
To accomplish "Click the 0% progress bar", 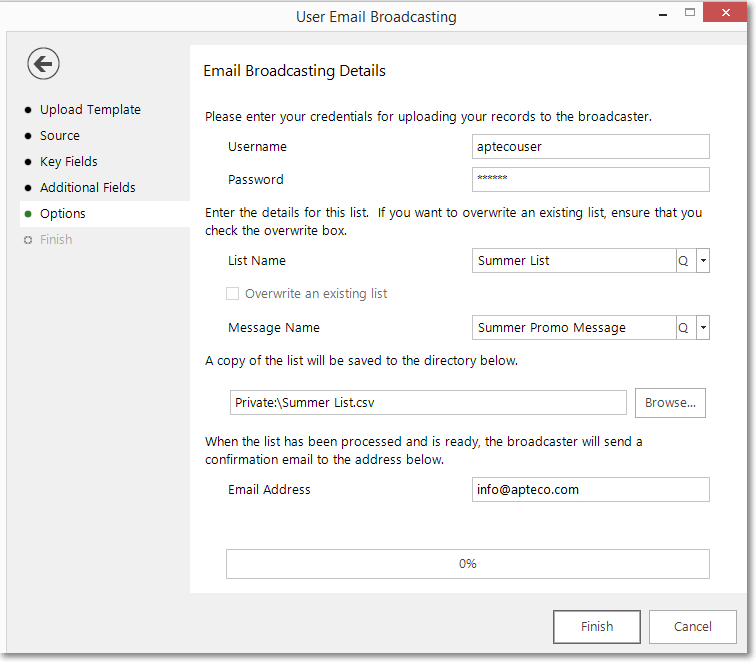I will (x=468, y=564).
